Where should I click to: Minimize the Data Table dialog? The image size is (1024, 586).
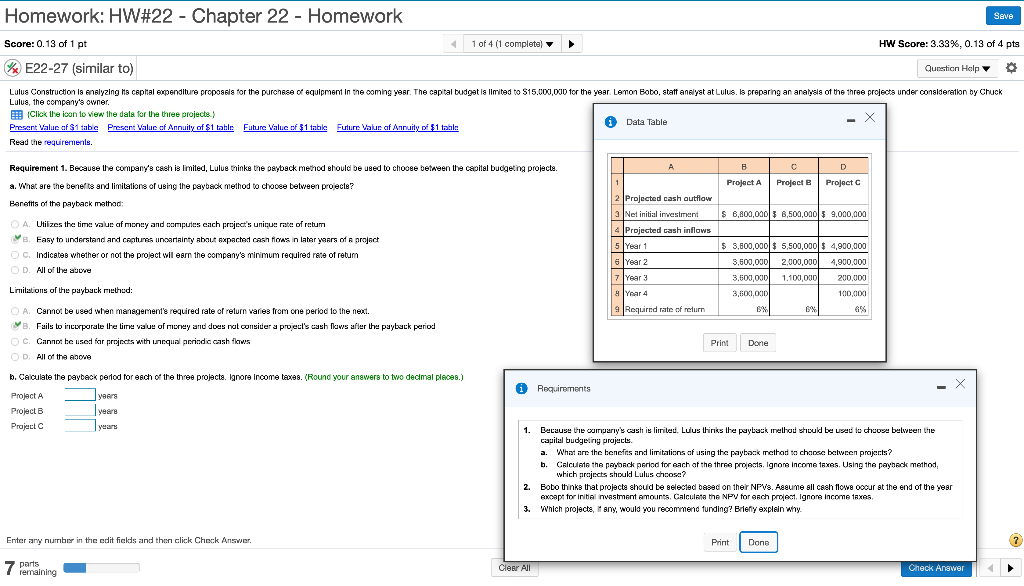[850, 120]
